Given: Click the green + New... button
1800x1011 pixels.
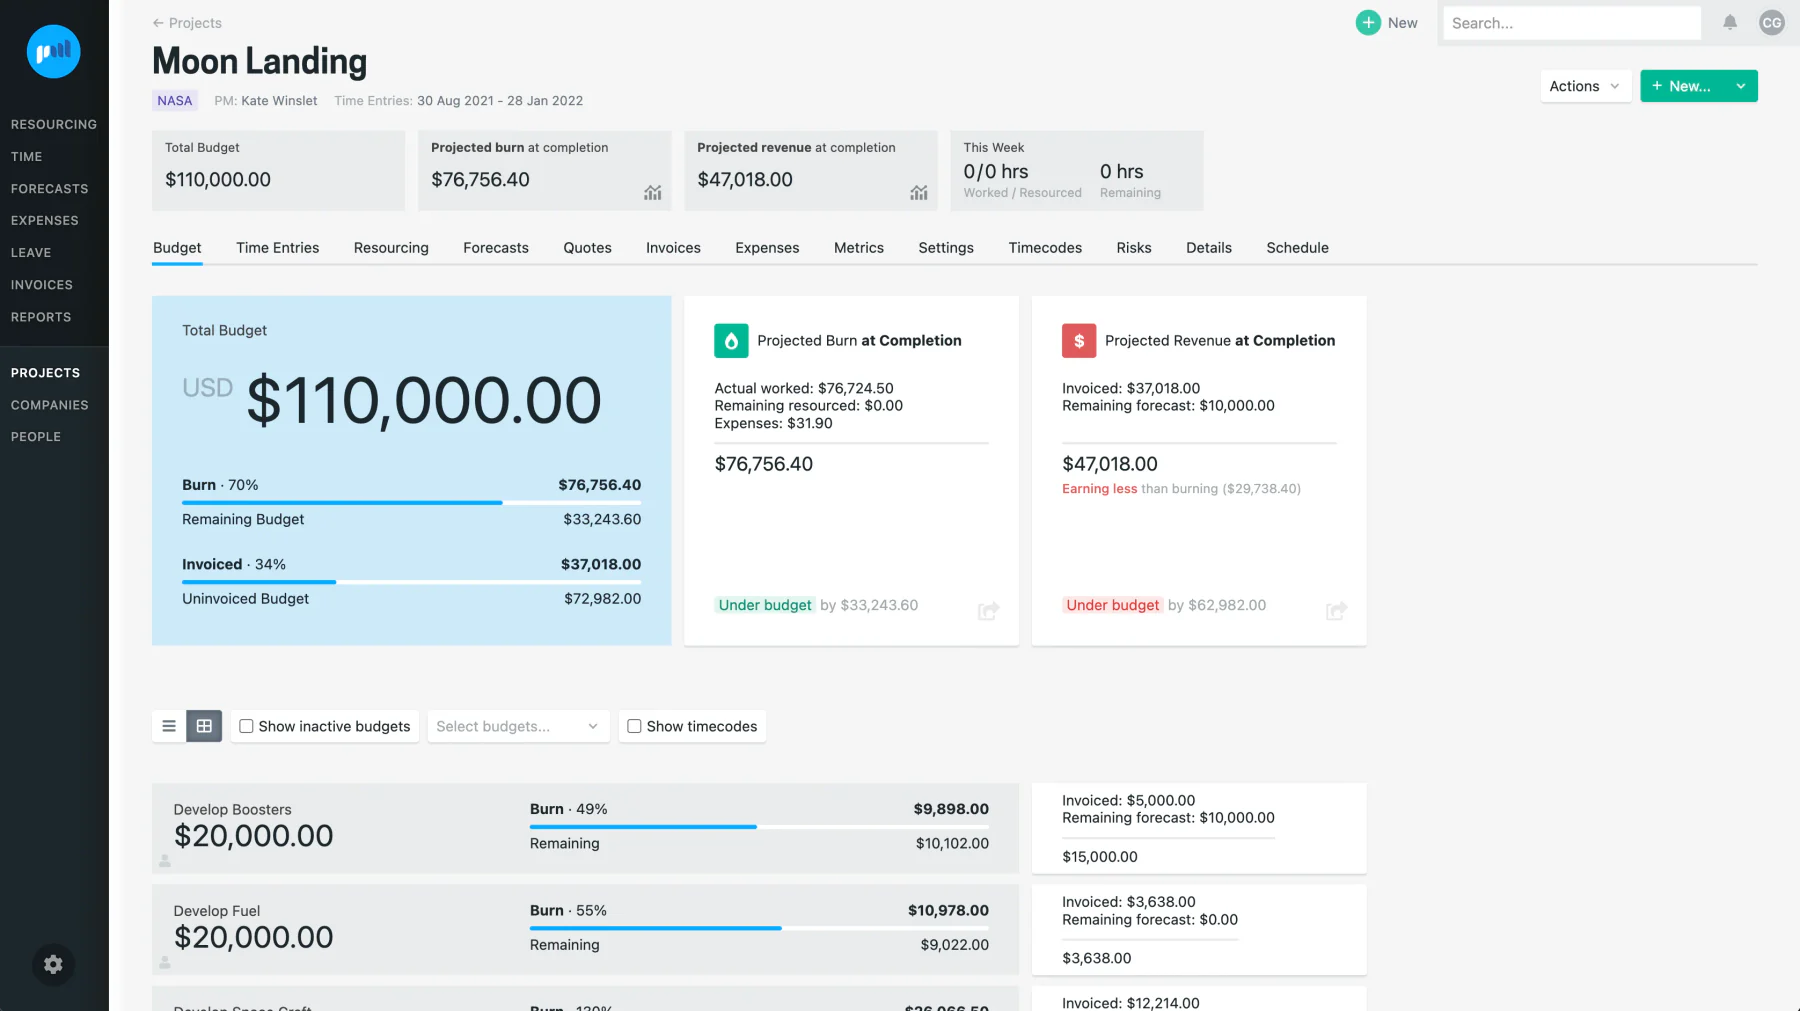Looking at the screenshot, I should [1682, 86].
